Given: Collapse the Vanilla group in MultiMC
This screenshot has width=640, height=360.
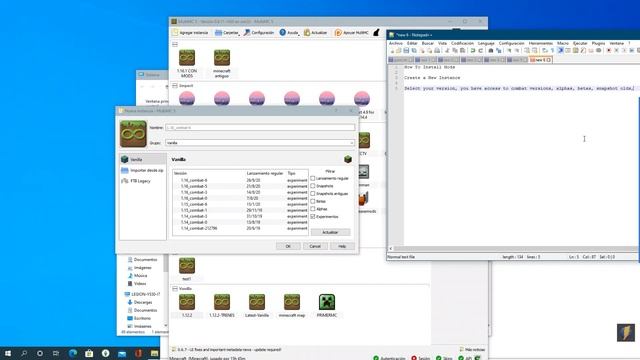Looking at the screenshot, I should point(175,289).
